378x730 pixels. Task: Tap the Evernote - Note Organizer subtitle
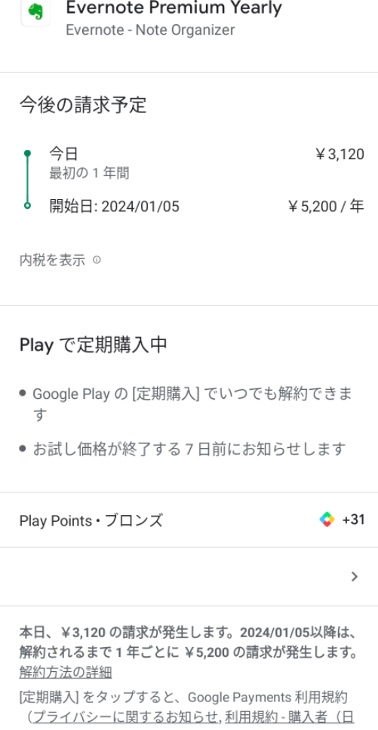[x=150, y=30]
